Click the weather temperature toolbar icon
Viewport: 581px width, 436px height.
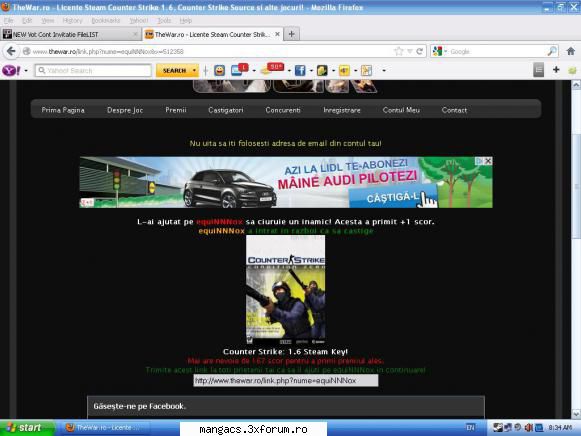click(344, 70)
